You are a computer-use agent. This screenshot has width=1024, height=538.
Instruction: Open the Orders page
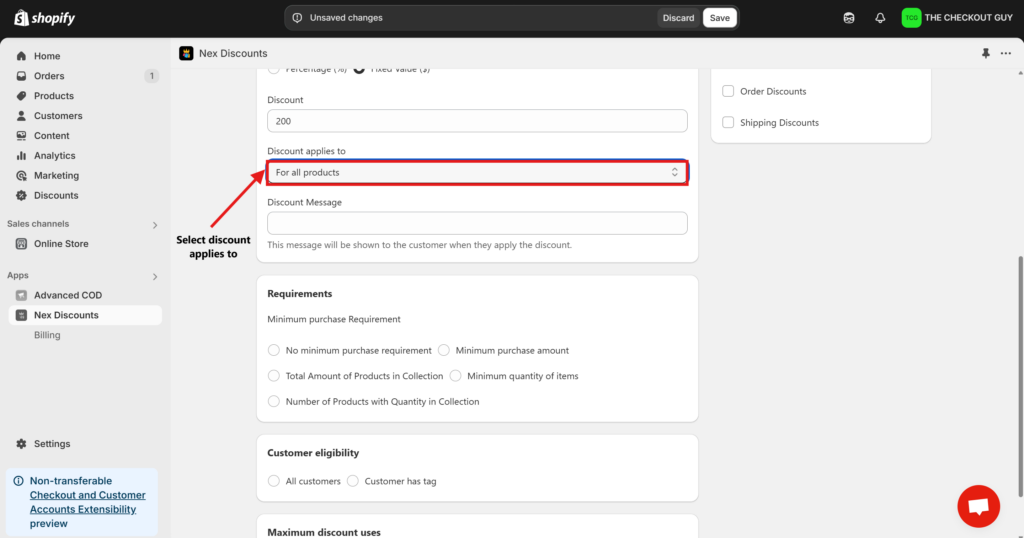click(49, 76)
